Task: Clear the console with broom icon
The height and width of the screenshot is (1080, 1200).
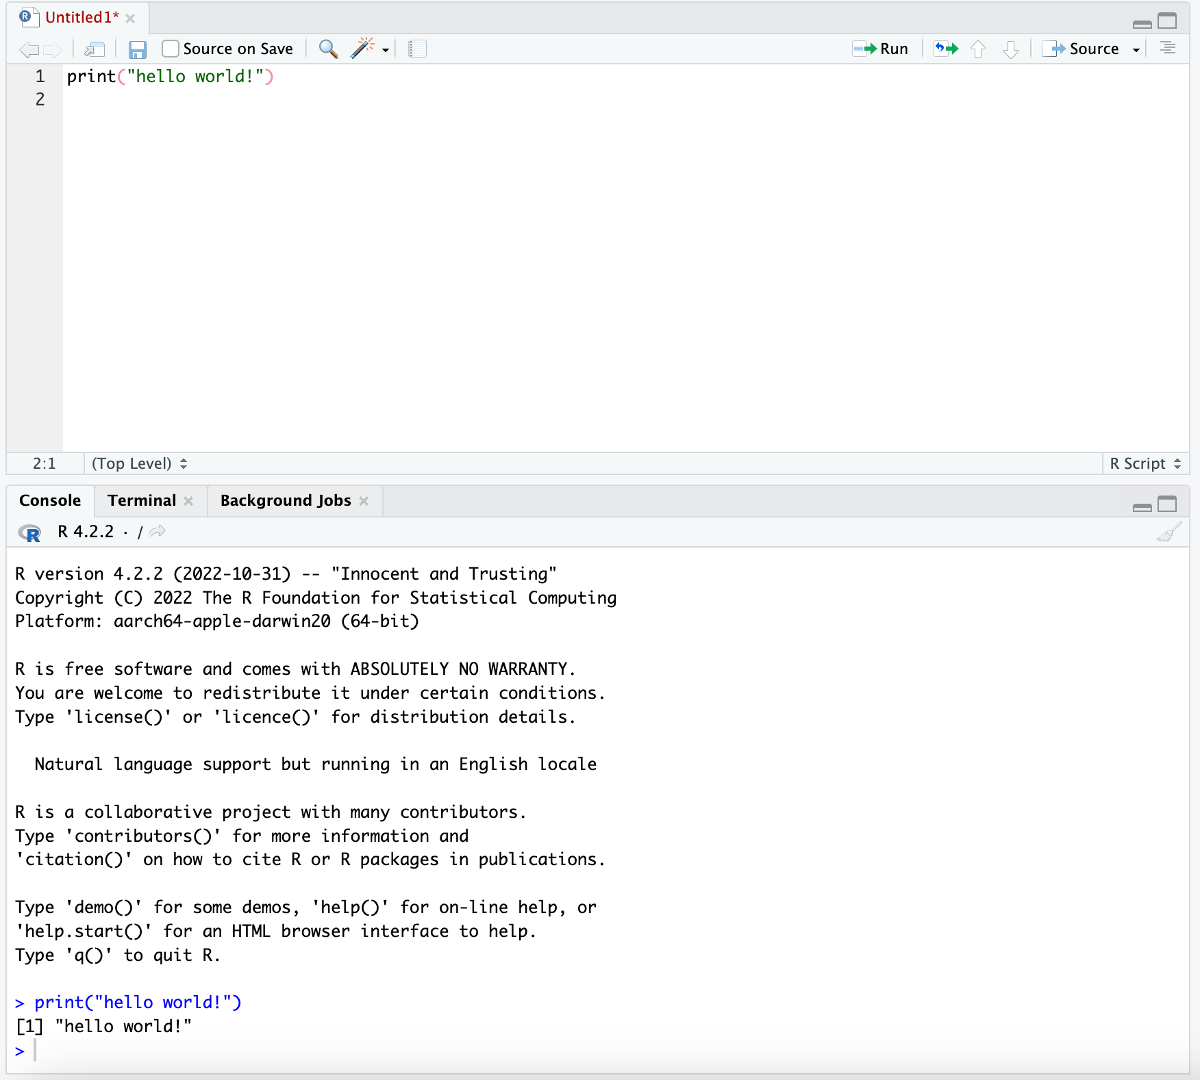Action: 1168,532
